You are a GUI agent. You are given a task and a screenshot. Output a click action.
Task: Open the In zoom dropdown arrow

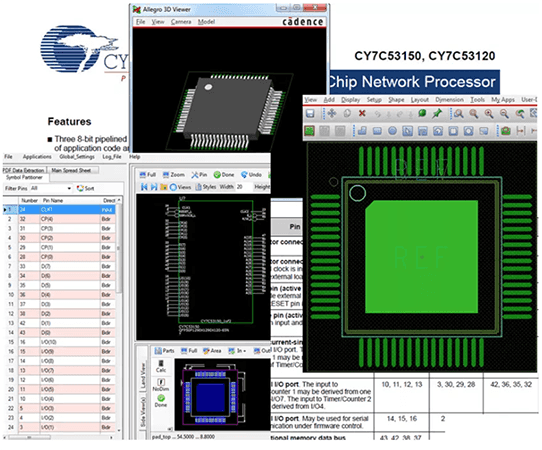[245, 351]
